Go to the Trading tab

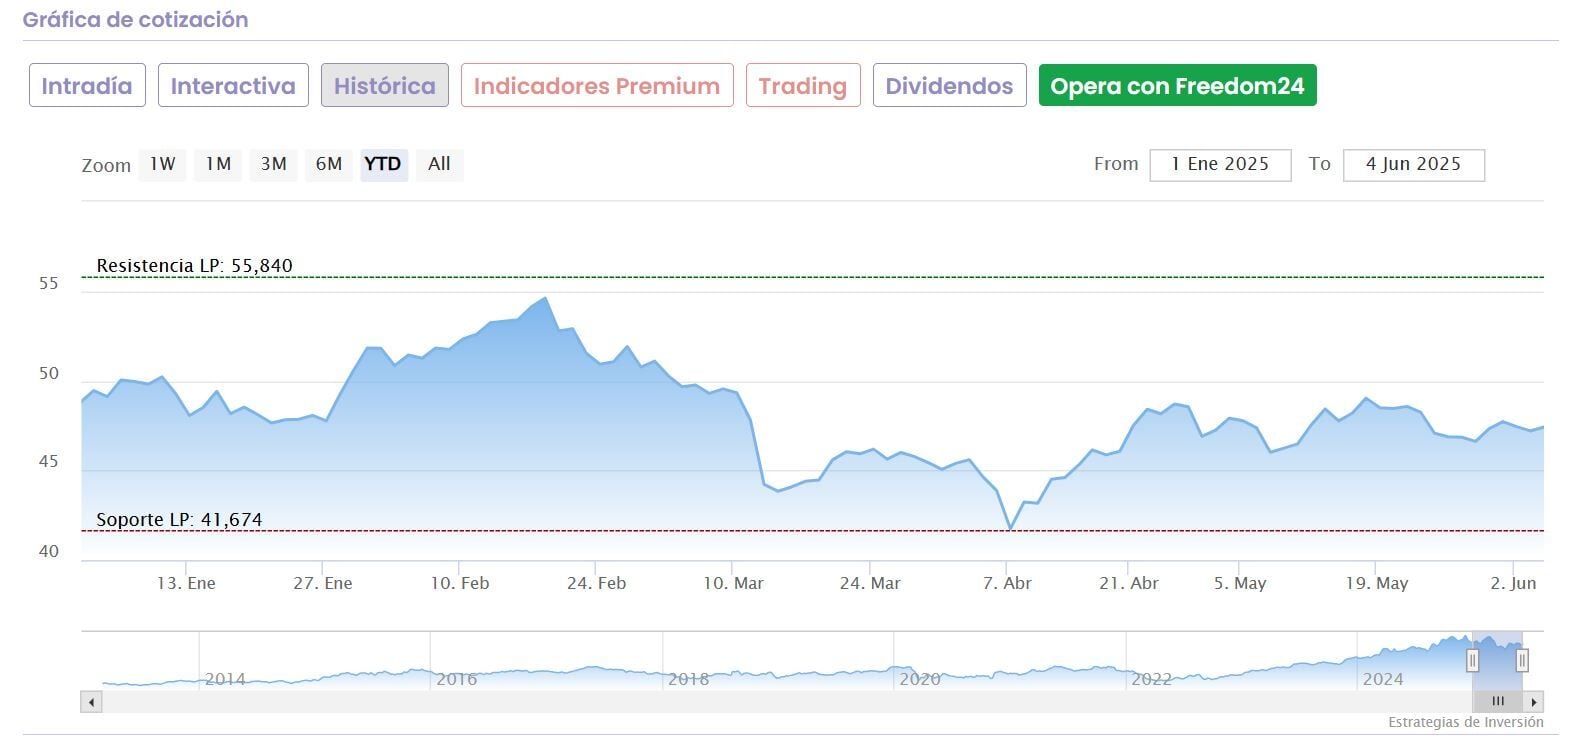(802, 86)
